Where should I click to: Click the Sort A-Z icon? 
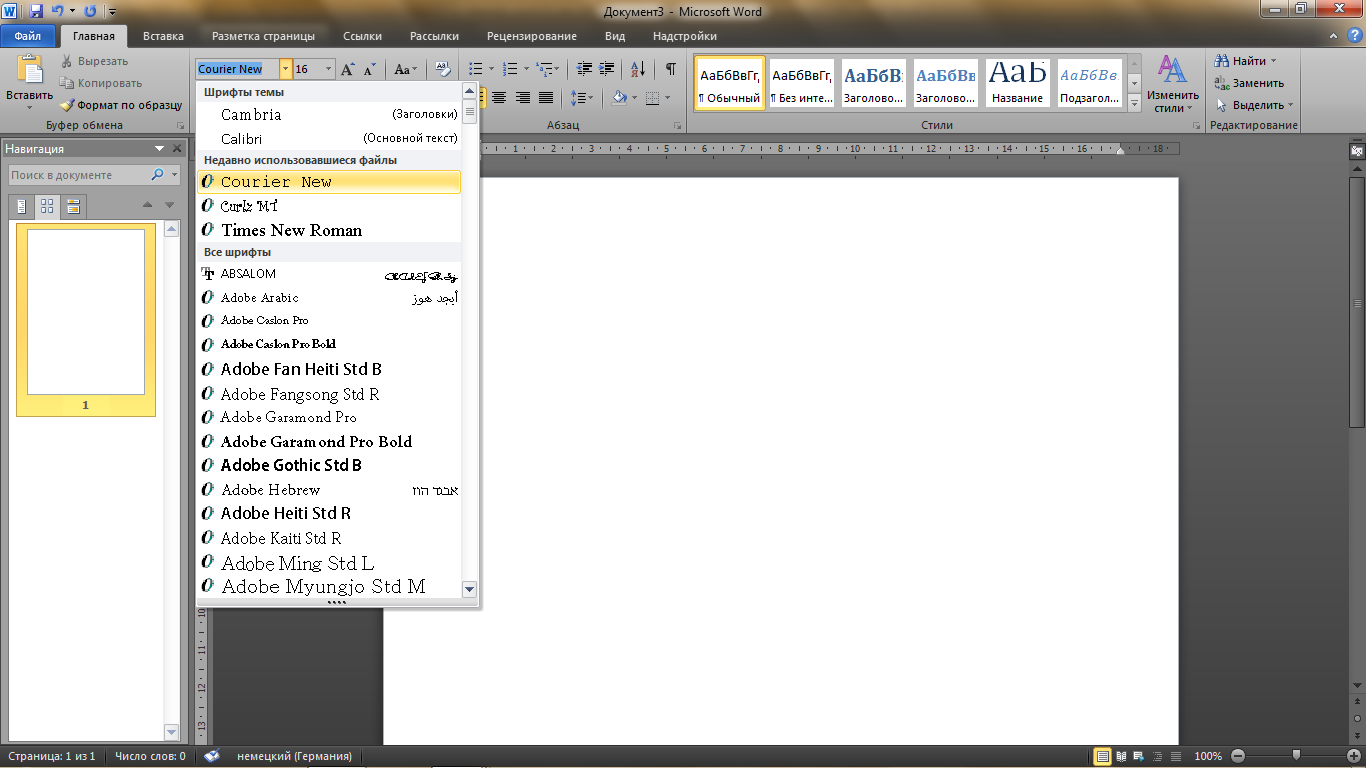(638, 69)
